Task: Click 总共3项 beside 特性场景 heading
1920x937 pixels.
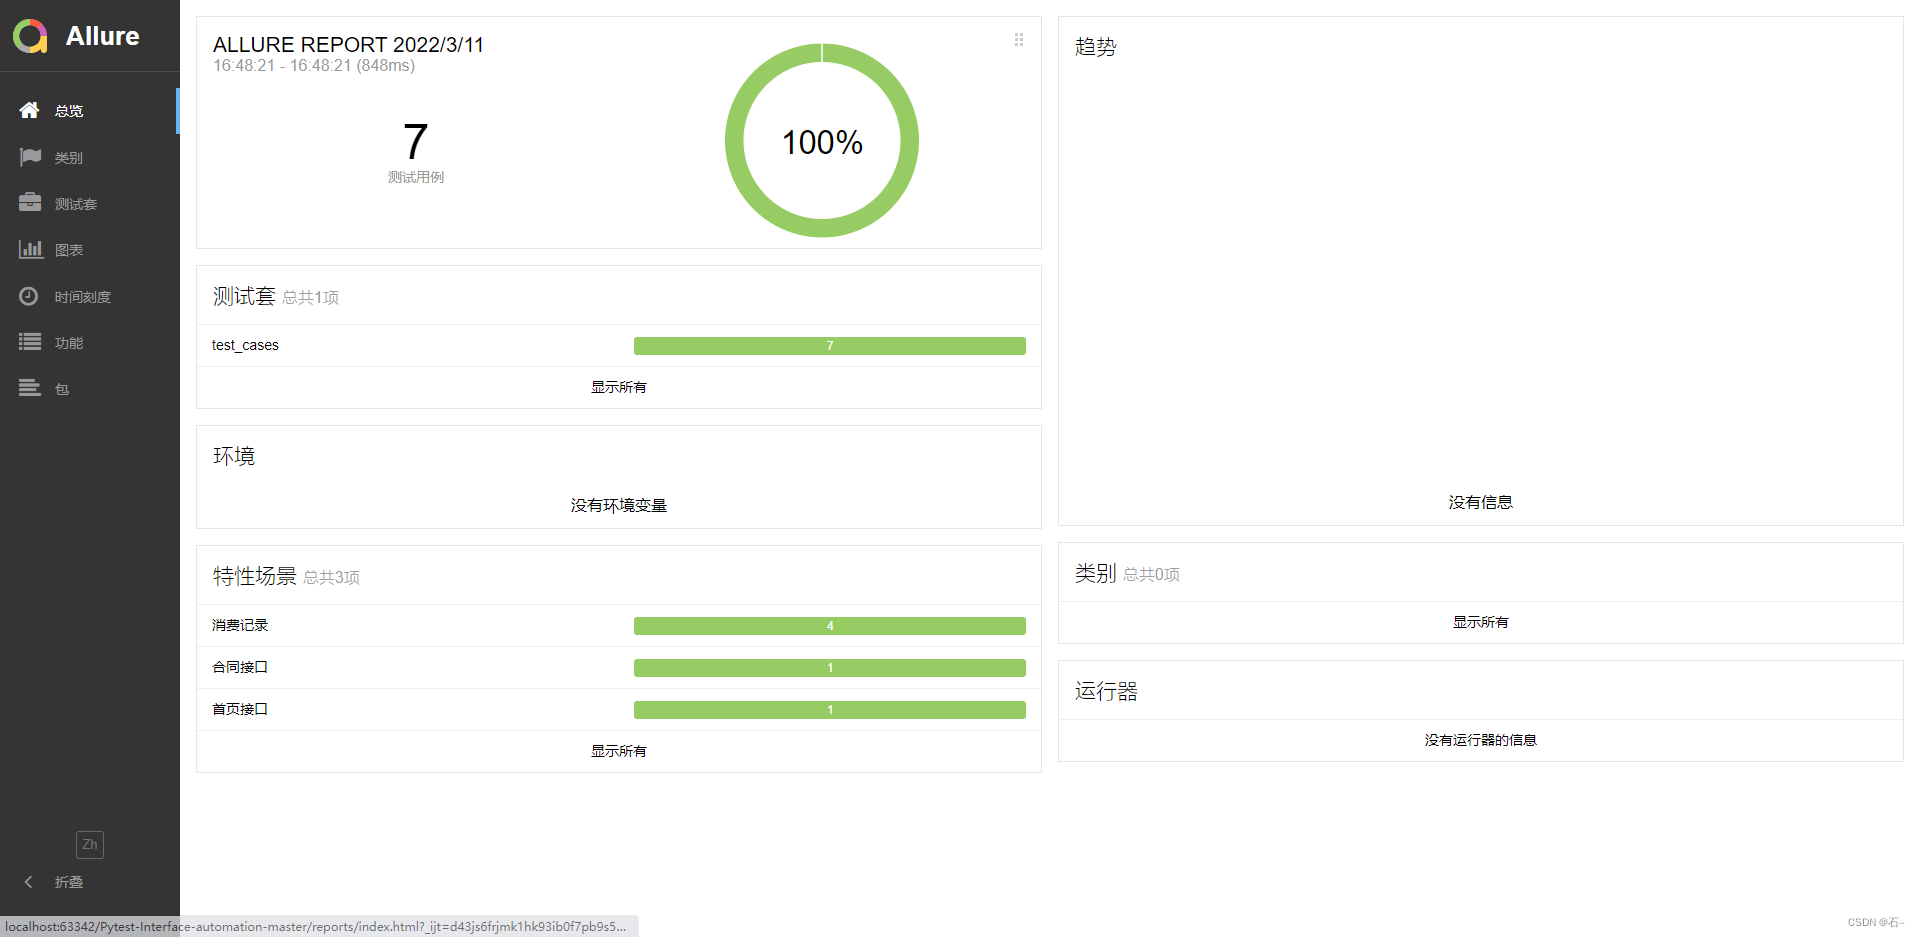Action: pyautogui.click(x=331, y=578)
